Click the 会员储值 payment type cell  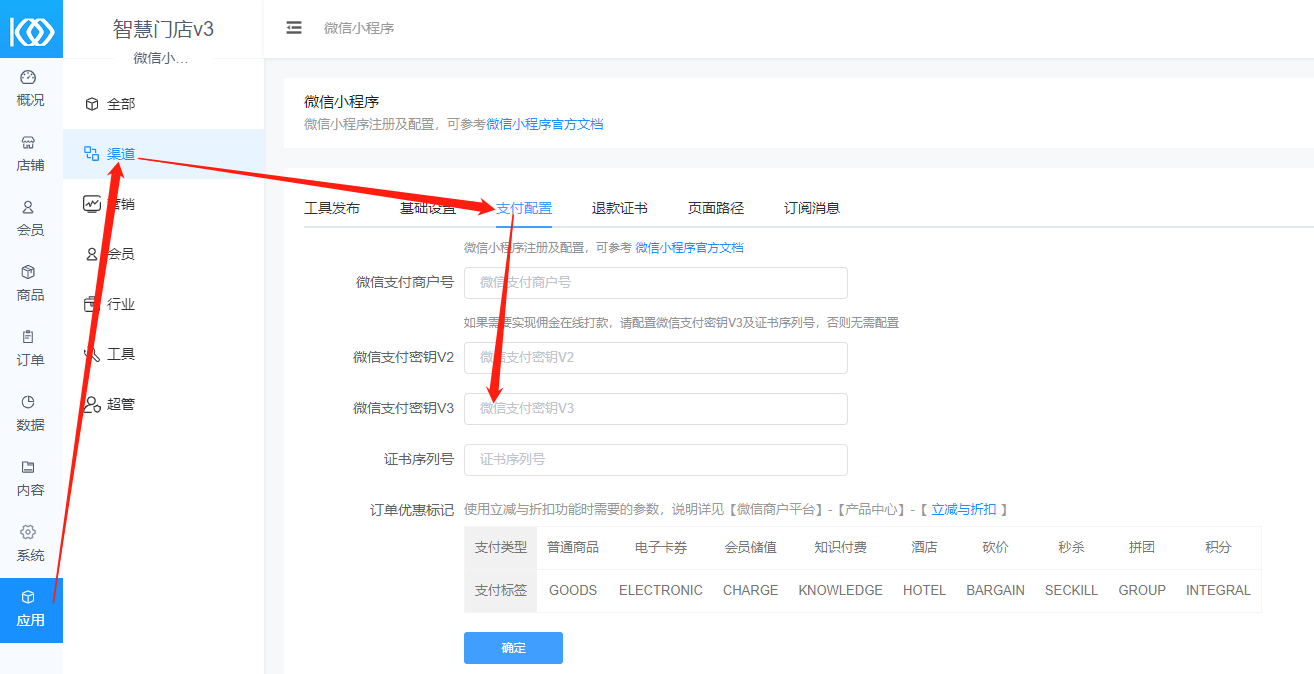pyautogui.click(x=751, y=548)
